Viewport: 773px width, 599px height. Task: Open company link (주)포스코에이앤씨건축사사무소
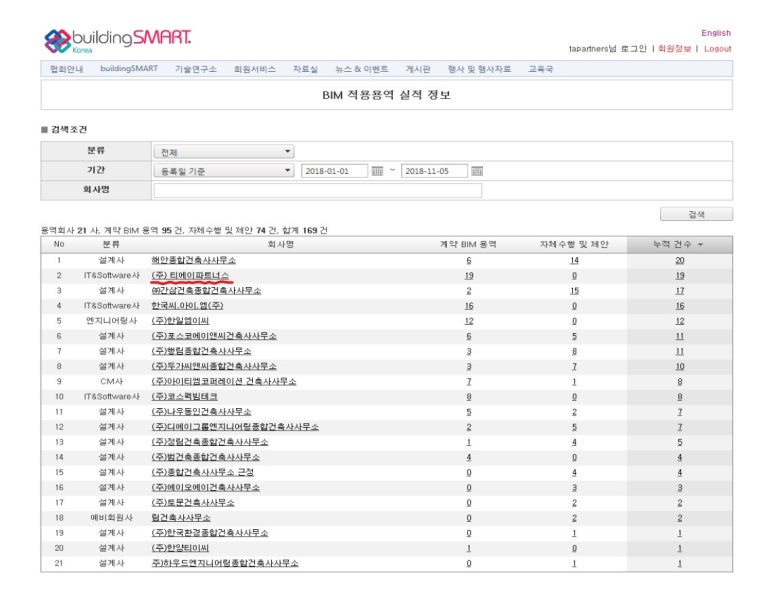click(214, 336)
